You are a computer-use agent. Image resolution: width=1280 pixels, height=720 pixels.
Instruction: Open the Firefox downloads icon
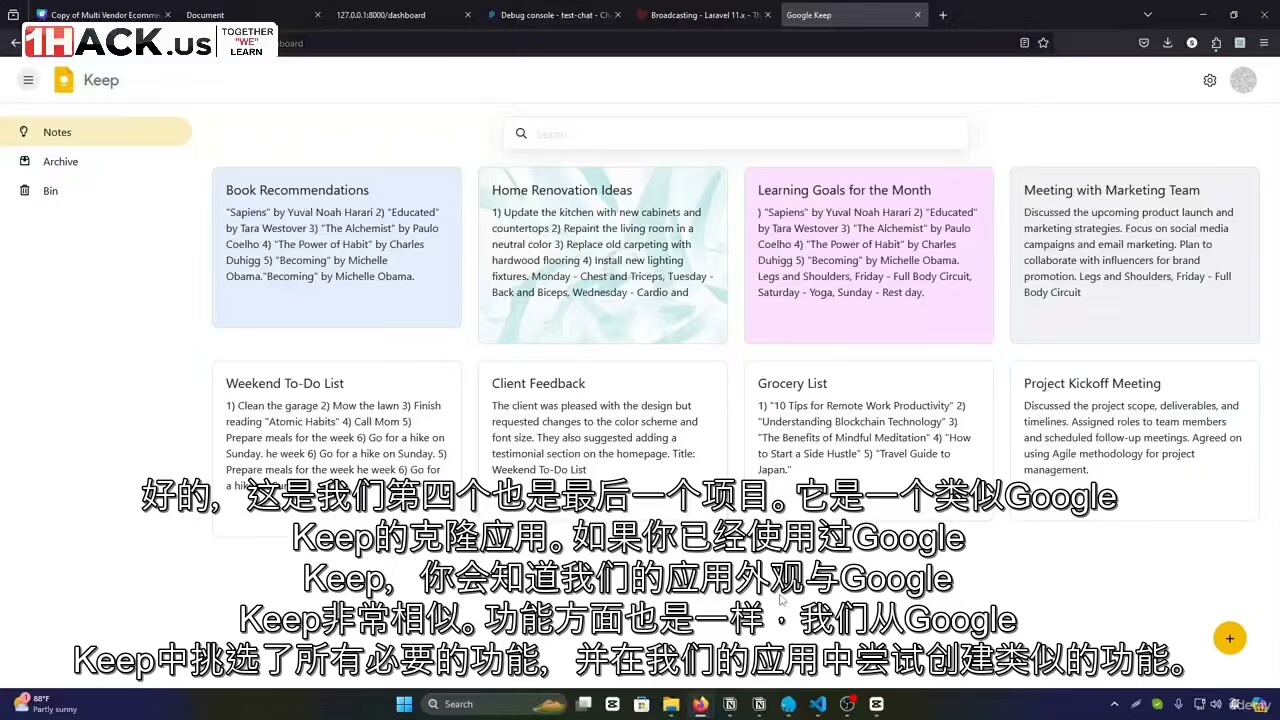tap(1167, 43)
